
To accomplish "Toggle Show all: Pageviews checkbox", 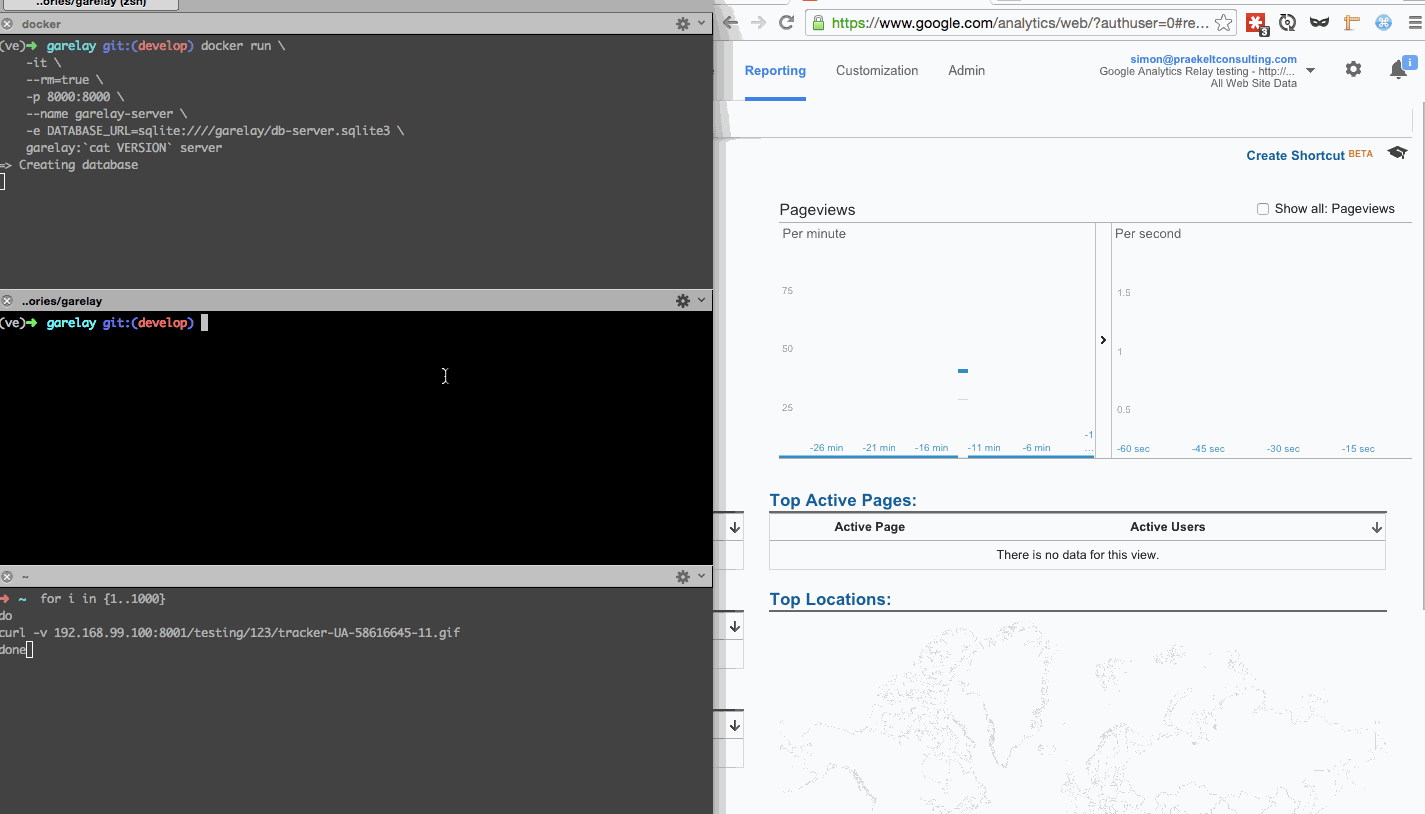I will coord(1263,209).
